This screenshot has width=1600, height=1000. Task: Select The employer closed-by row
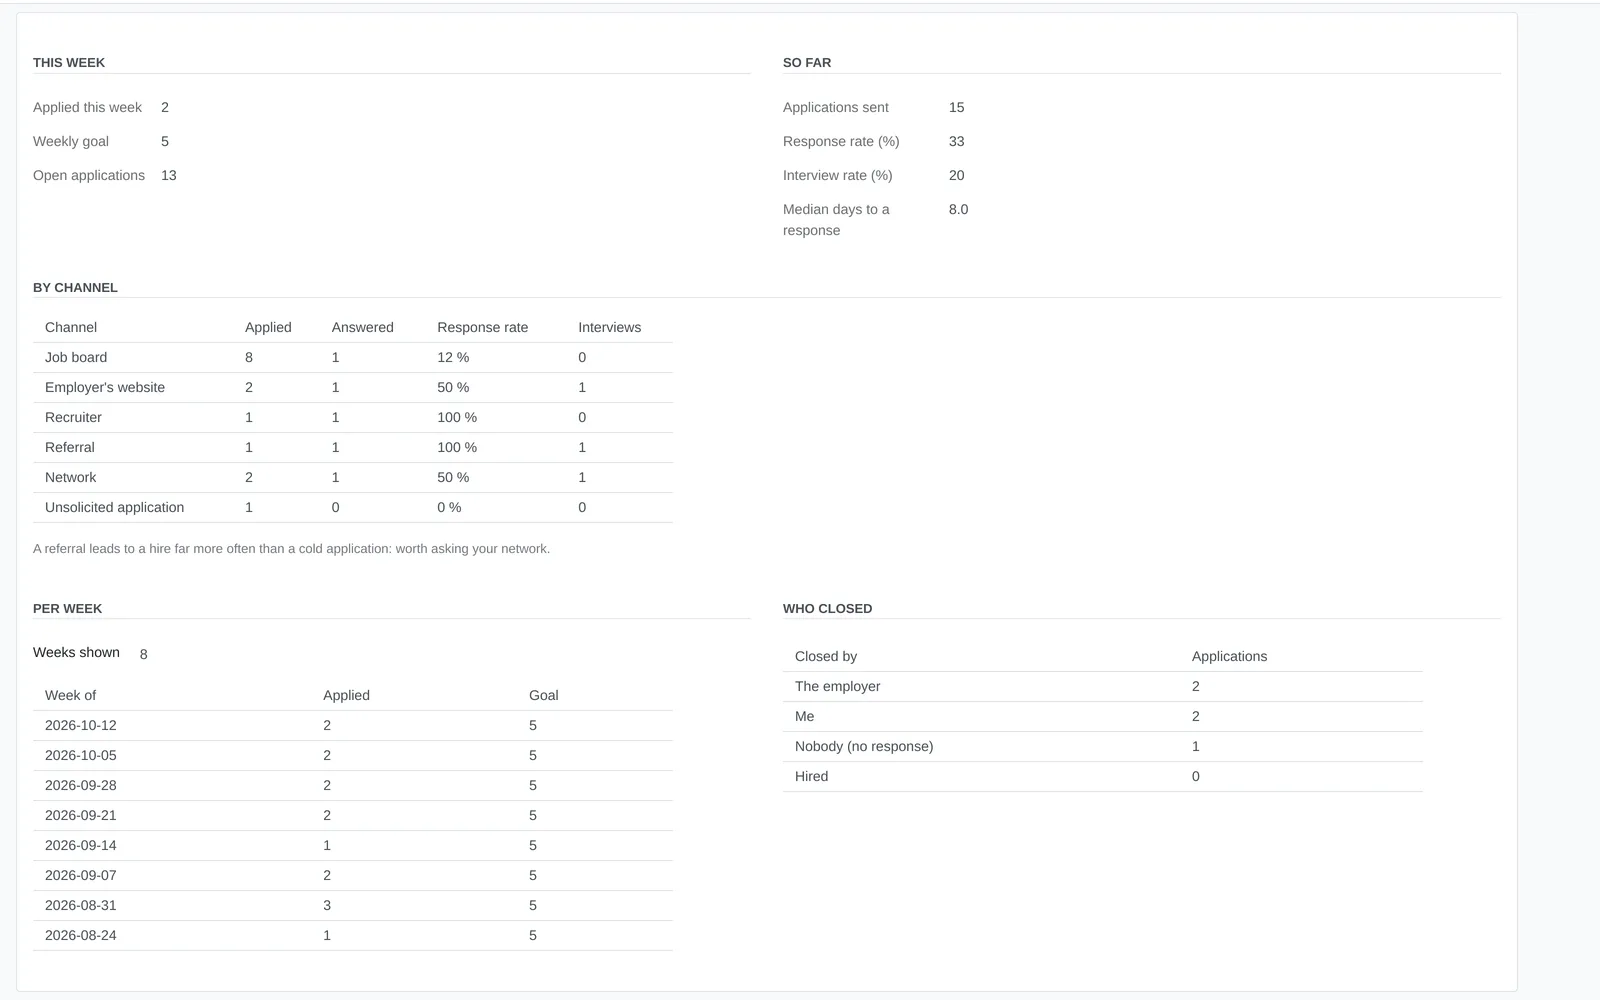(1103, 686)
